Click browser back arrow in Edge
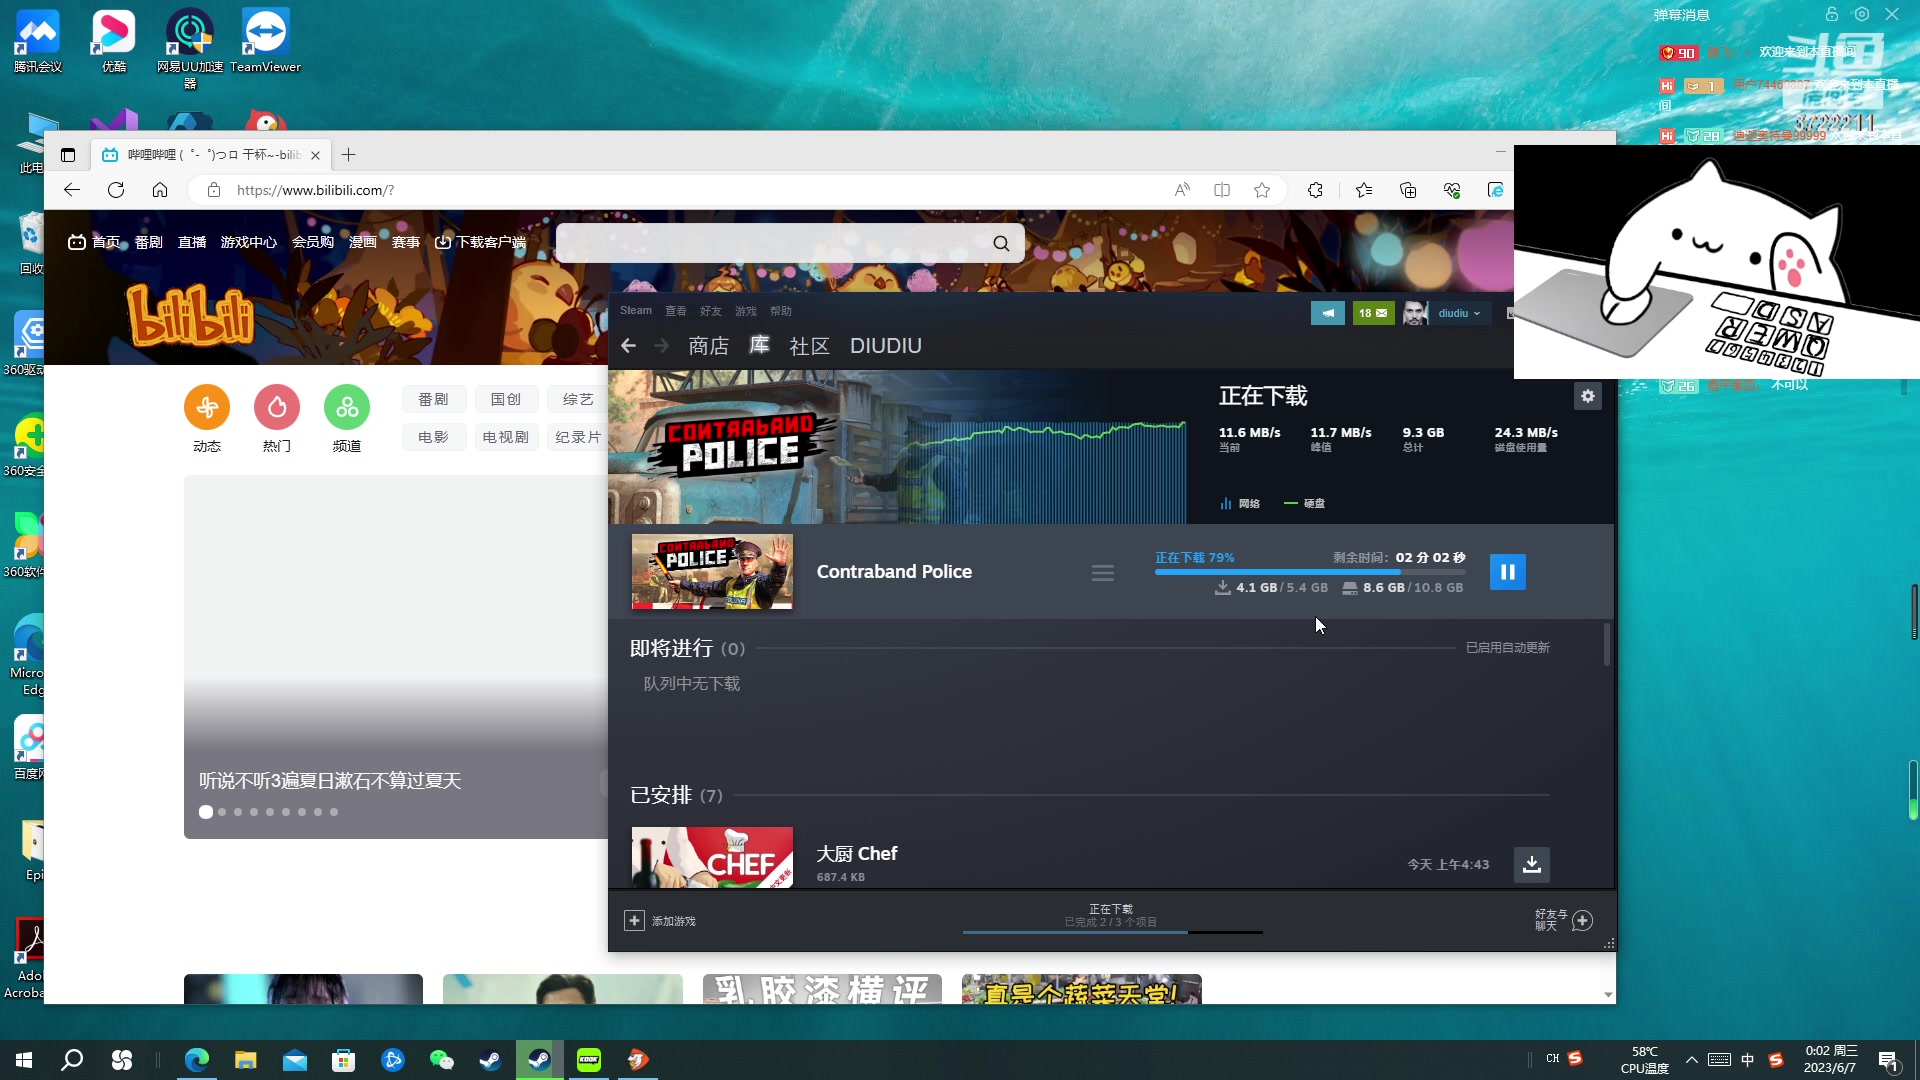 [x=72, y=190]
